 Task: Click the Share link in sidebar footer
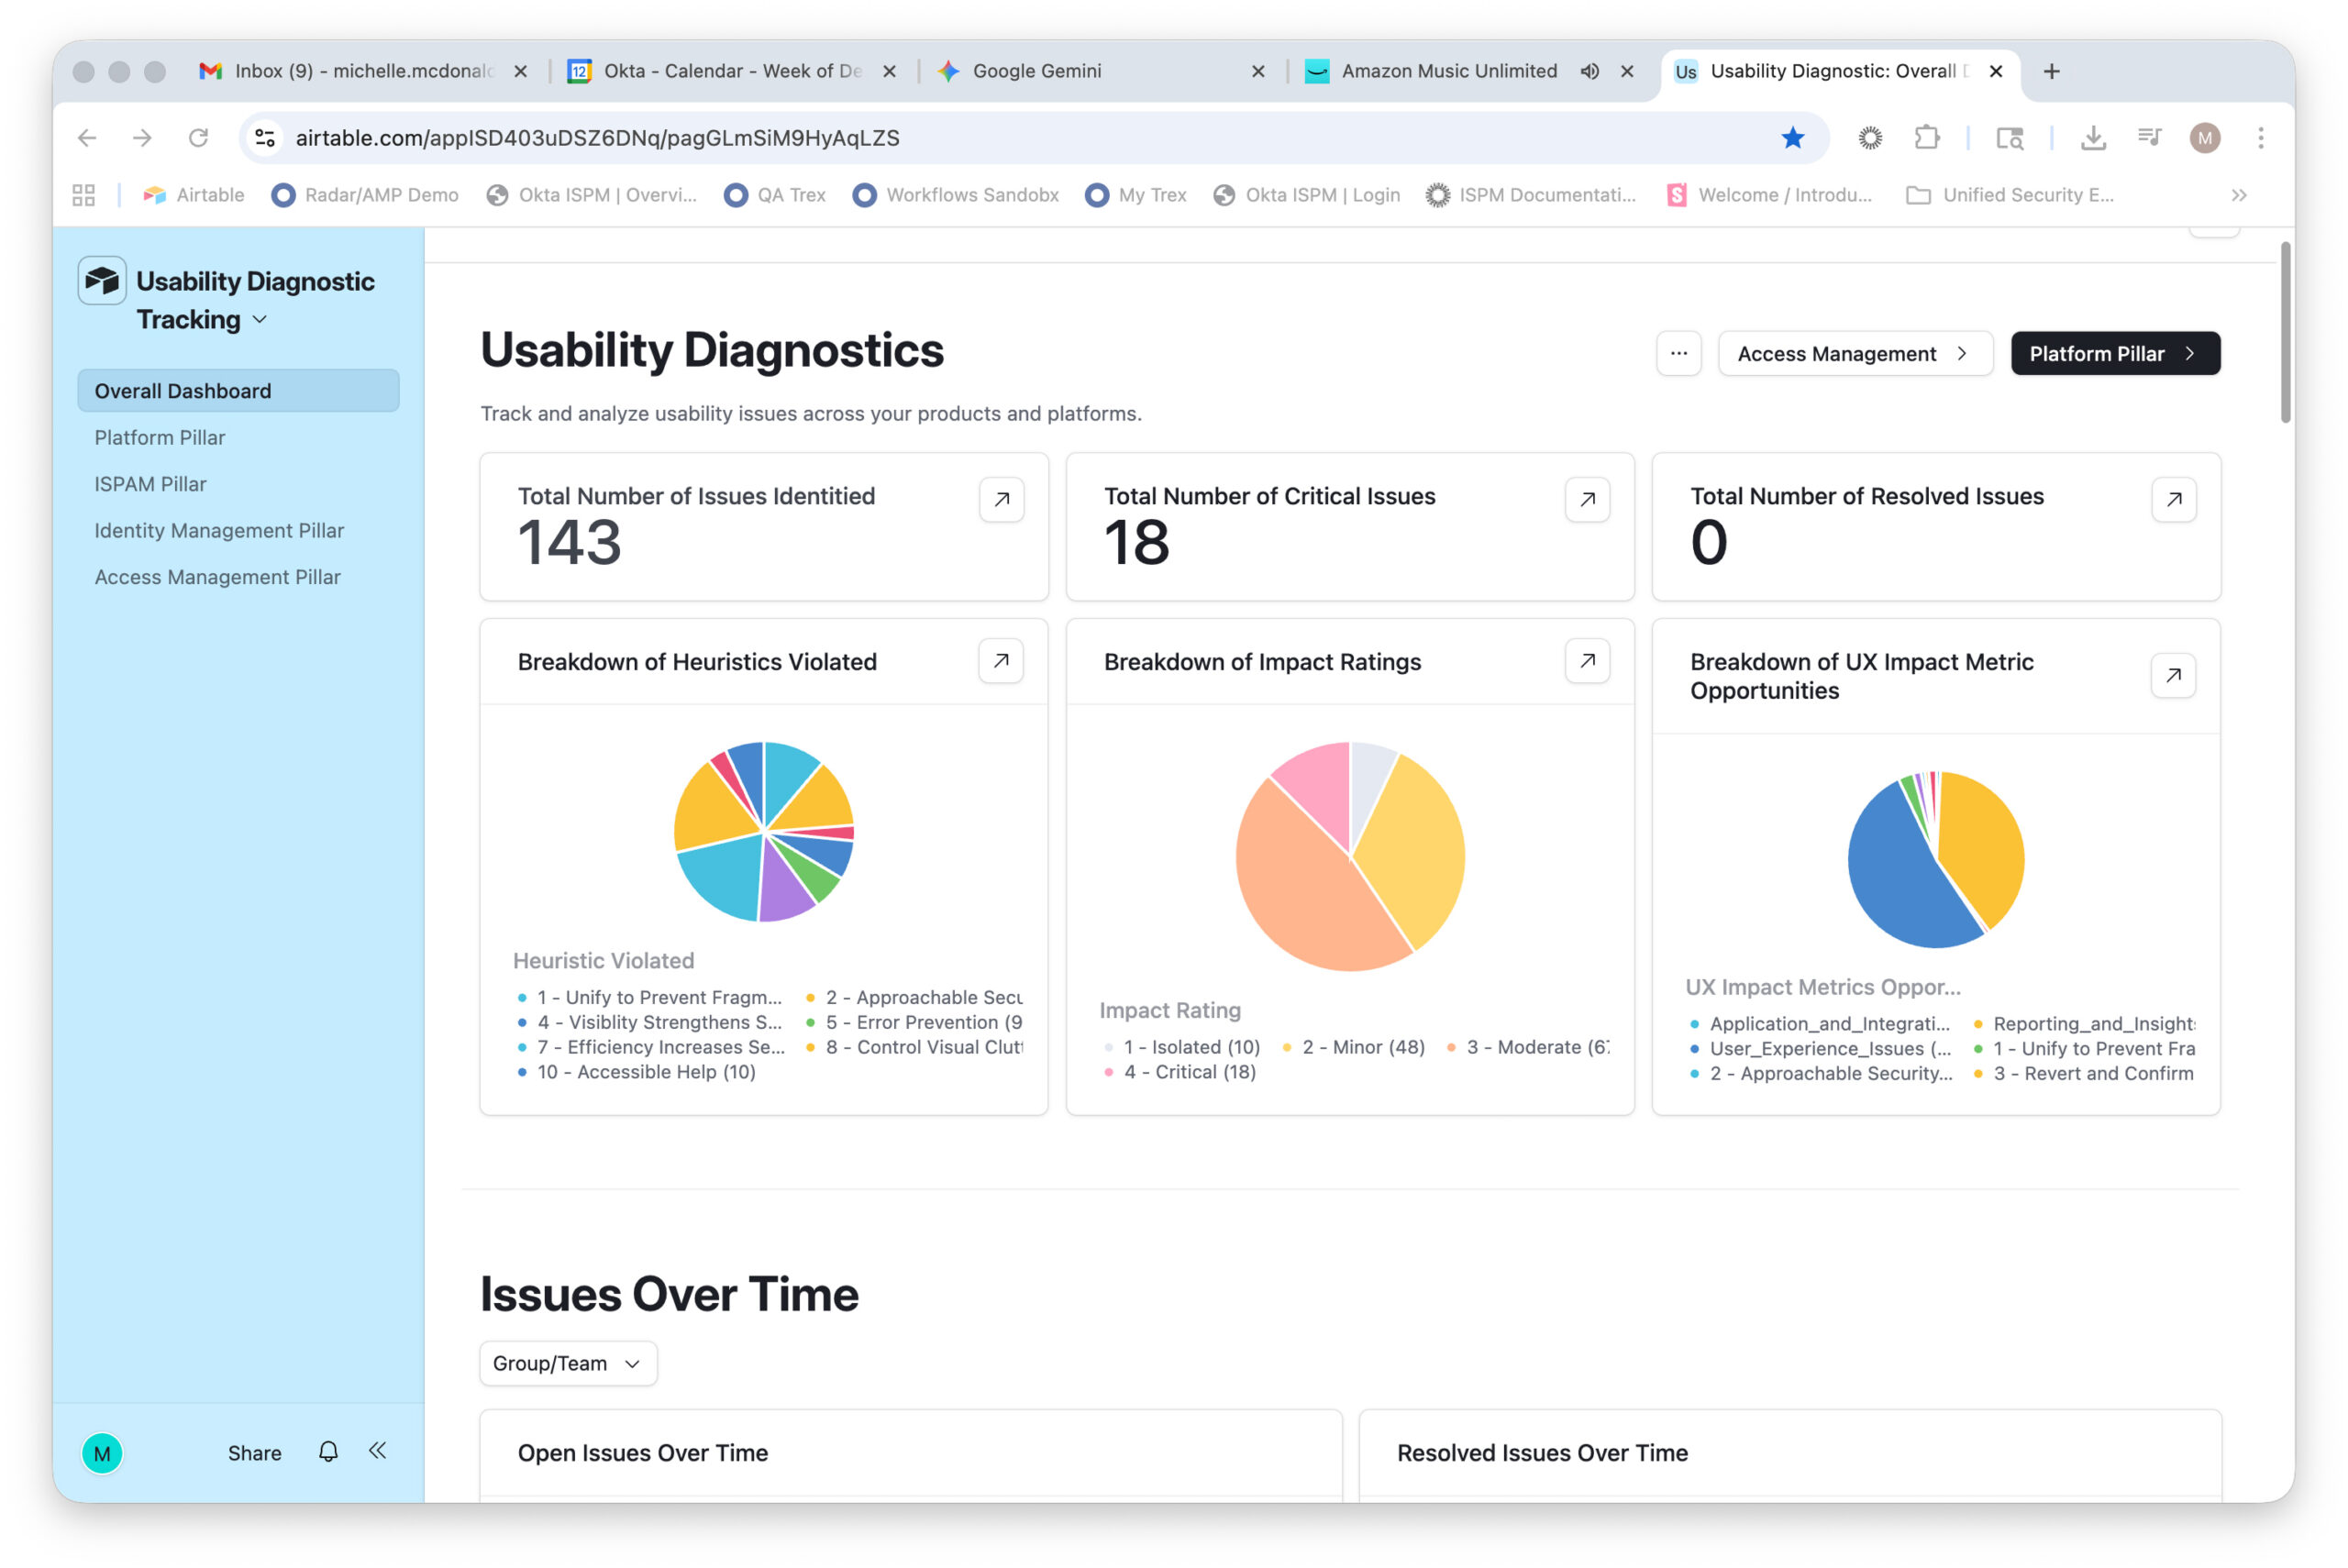click(x=254, y=1452)
